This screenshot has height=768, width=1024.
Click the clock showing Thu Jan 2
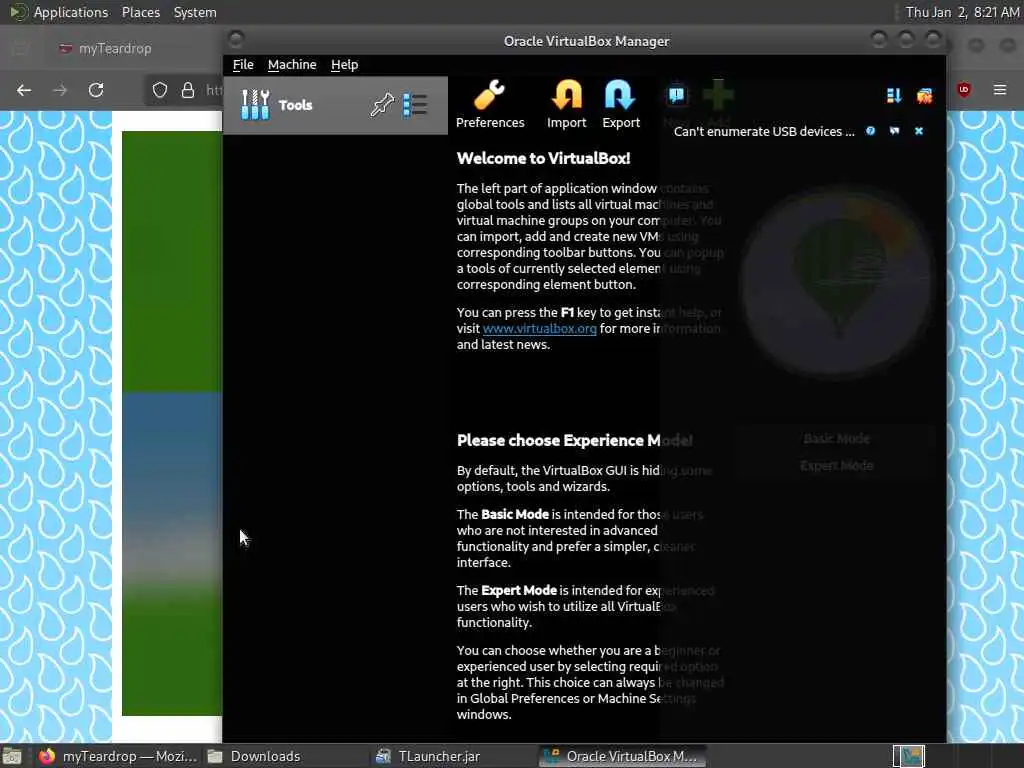(x=962, y=12)
